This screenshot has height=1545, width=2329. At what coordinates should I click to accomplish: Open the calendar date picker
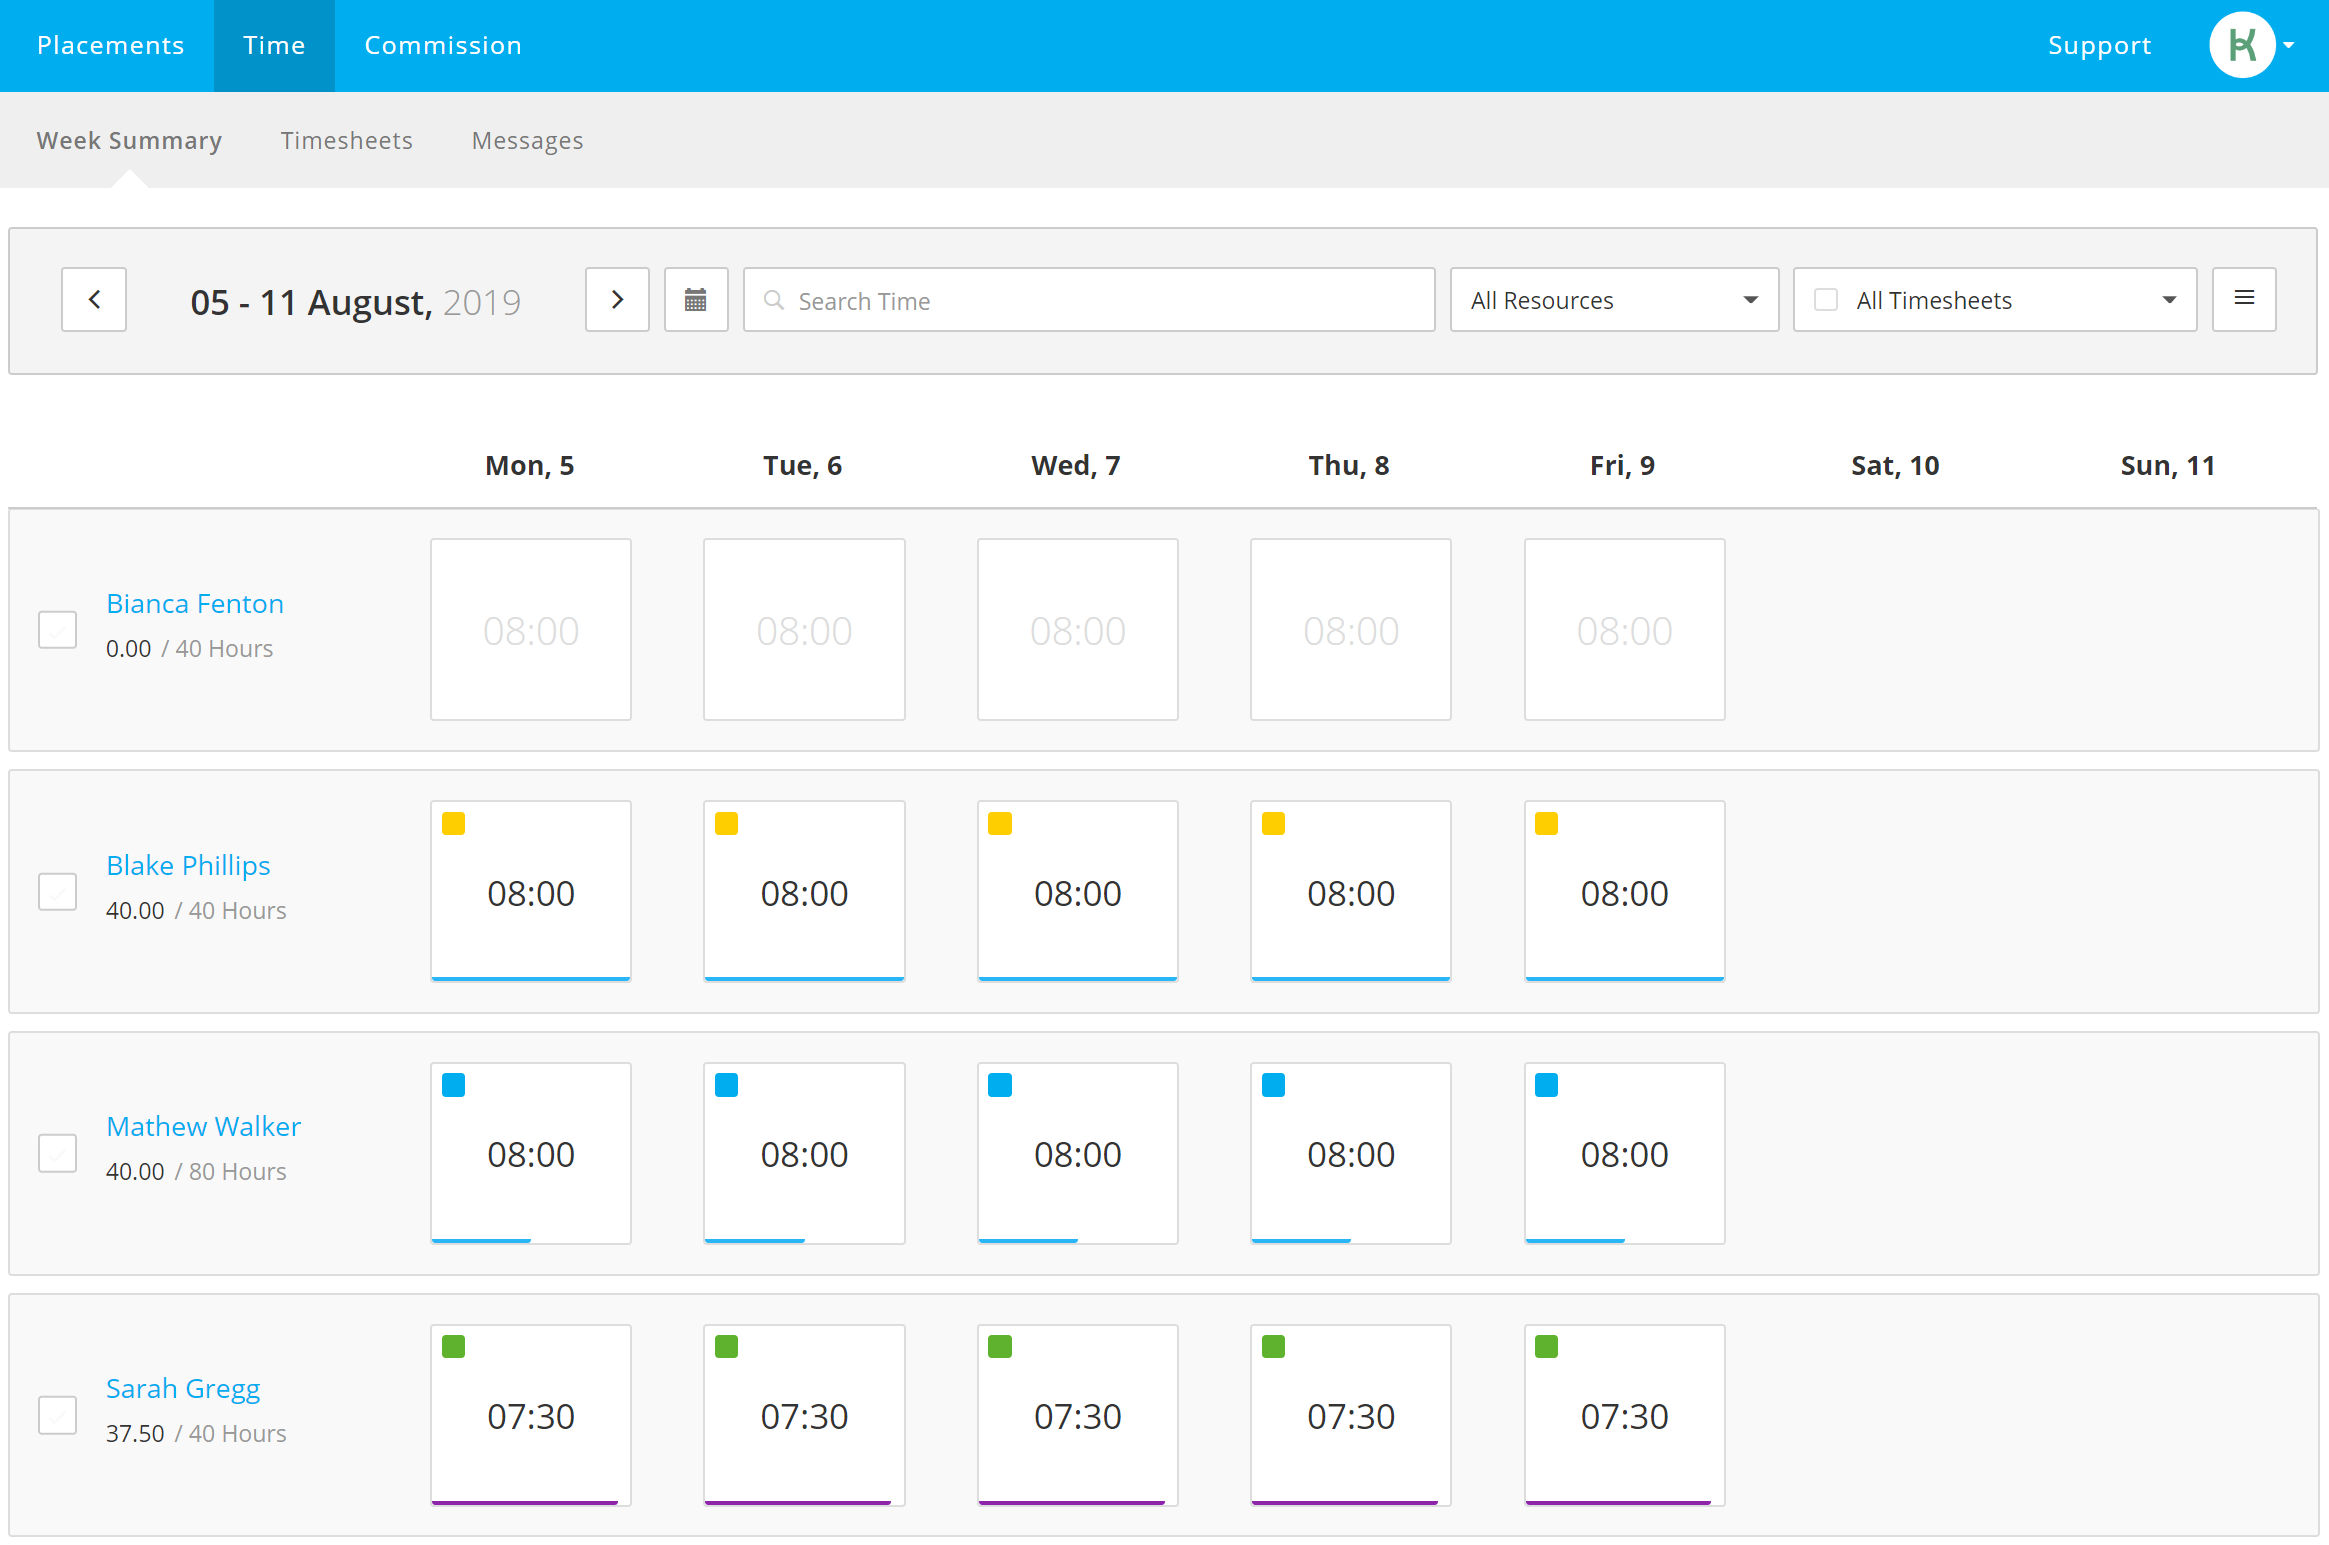point(696,299)
